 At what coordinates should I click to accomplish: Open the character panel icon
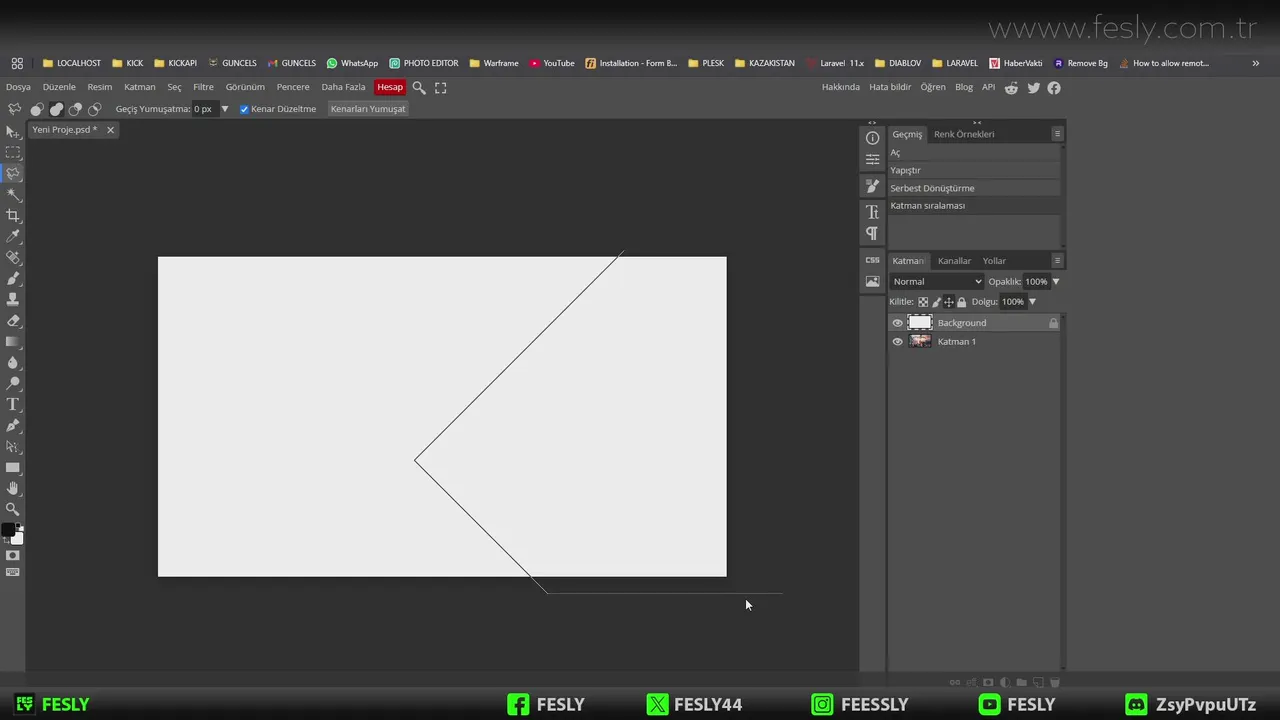click(x=872, y=212)
